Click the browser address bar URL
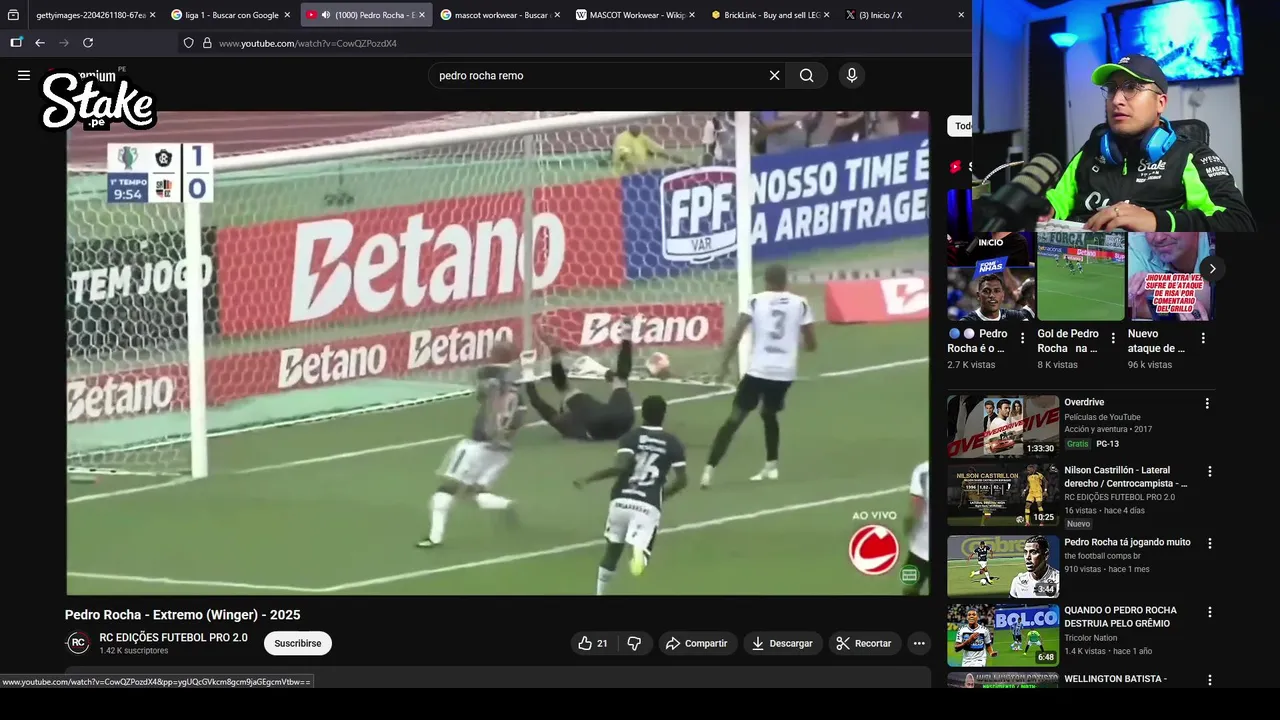1280x720 pixels. click(x=308, y=43)
